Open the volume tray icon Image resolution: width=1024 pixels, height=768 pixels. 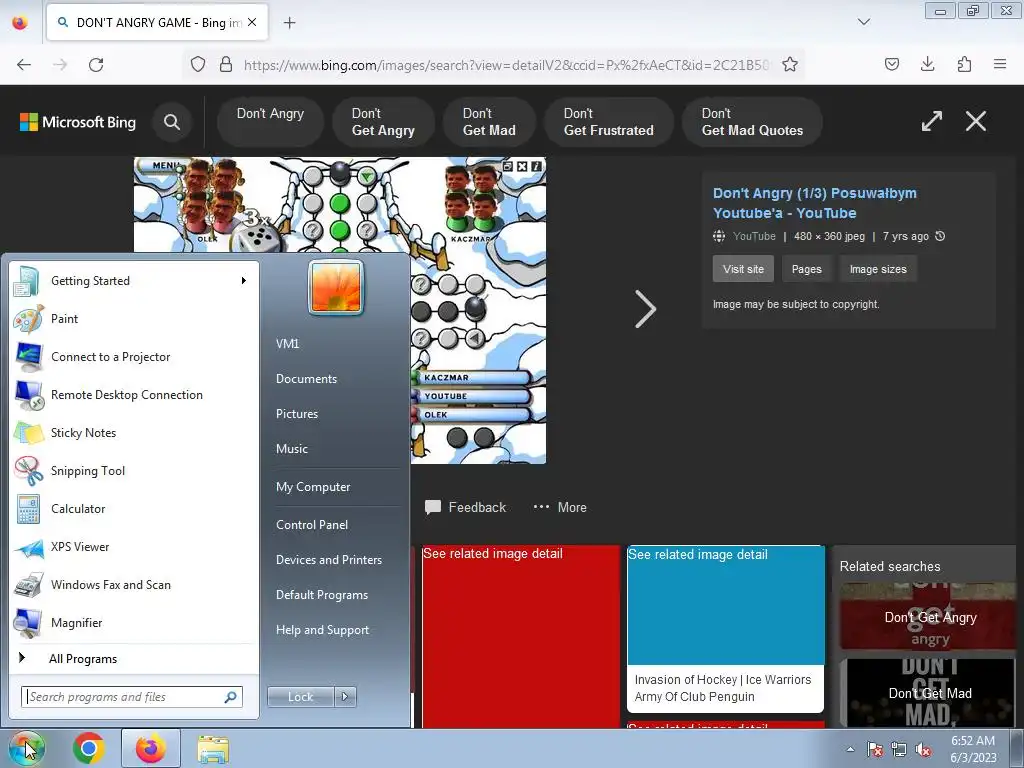pos(923,749)
